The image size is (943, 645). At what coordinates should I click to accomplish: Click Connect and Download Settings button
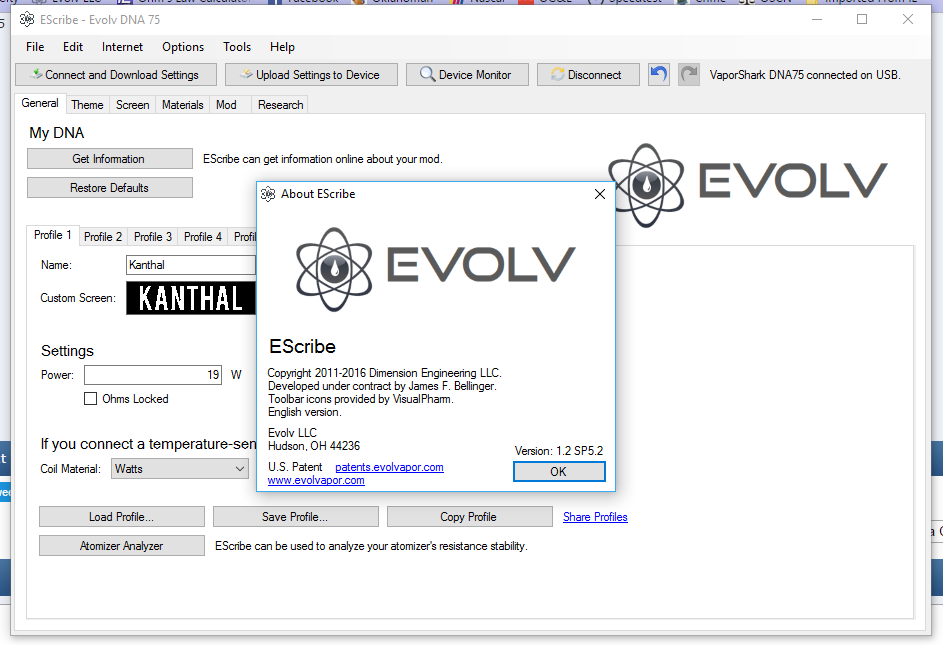click(114, 75)
